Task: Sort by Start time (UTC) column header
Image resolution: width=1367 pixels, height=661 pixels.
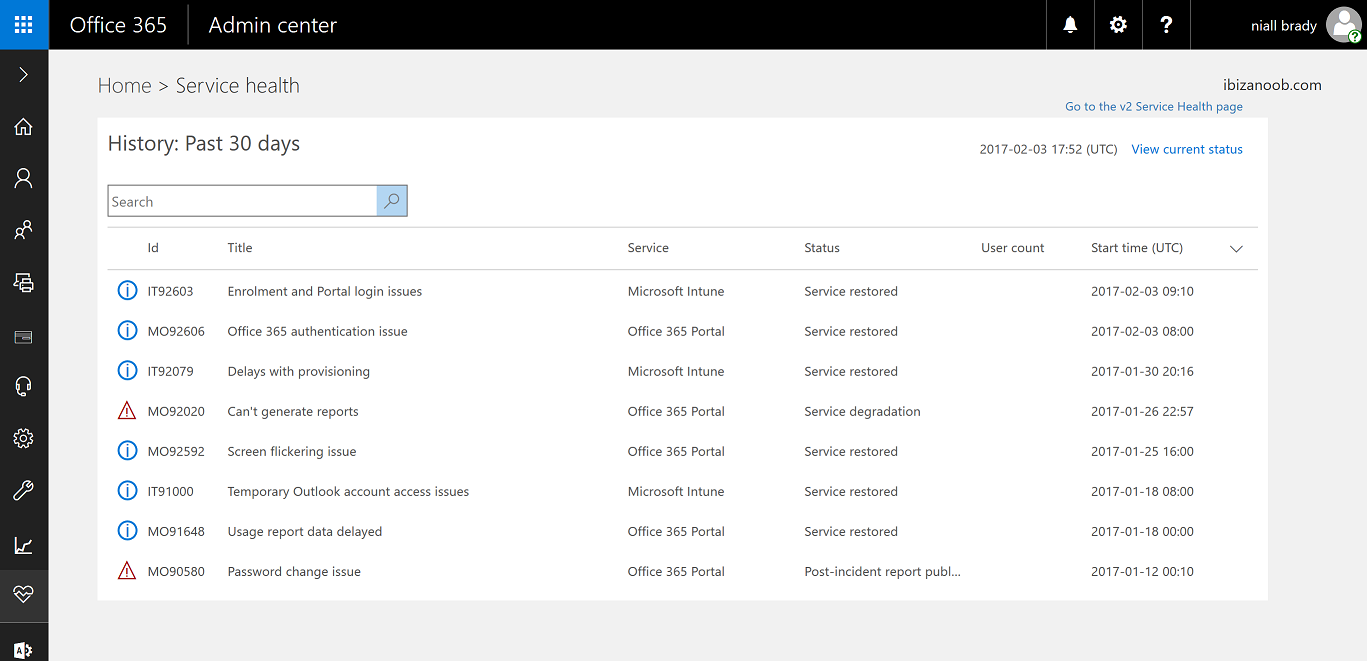Action: [1137, 248]
